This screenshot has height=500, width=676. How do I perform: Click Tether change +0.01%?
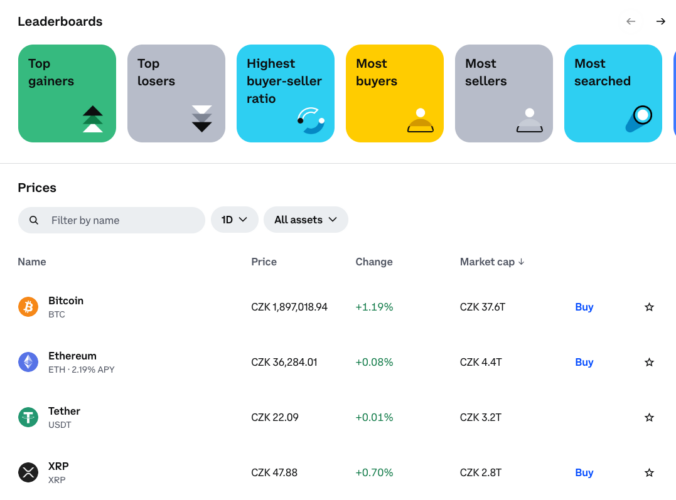[x=374, y=417]
